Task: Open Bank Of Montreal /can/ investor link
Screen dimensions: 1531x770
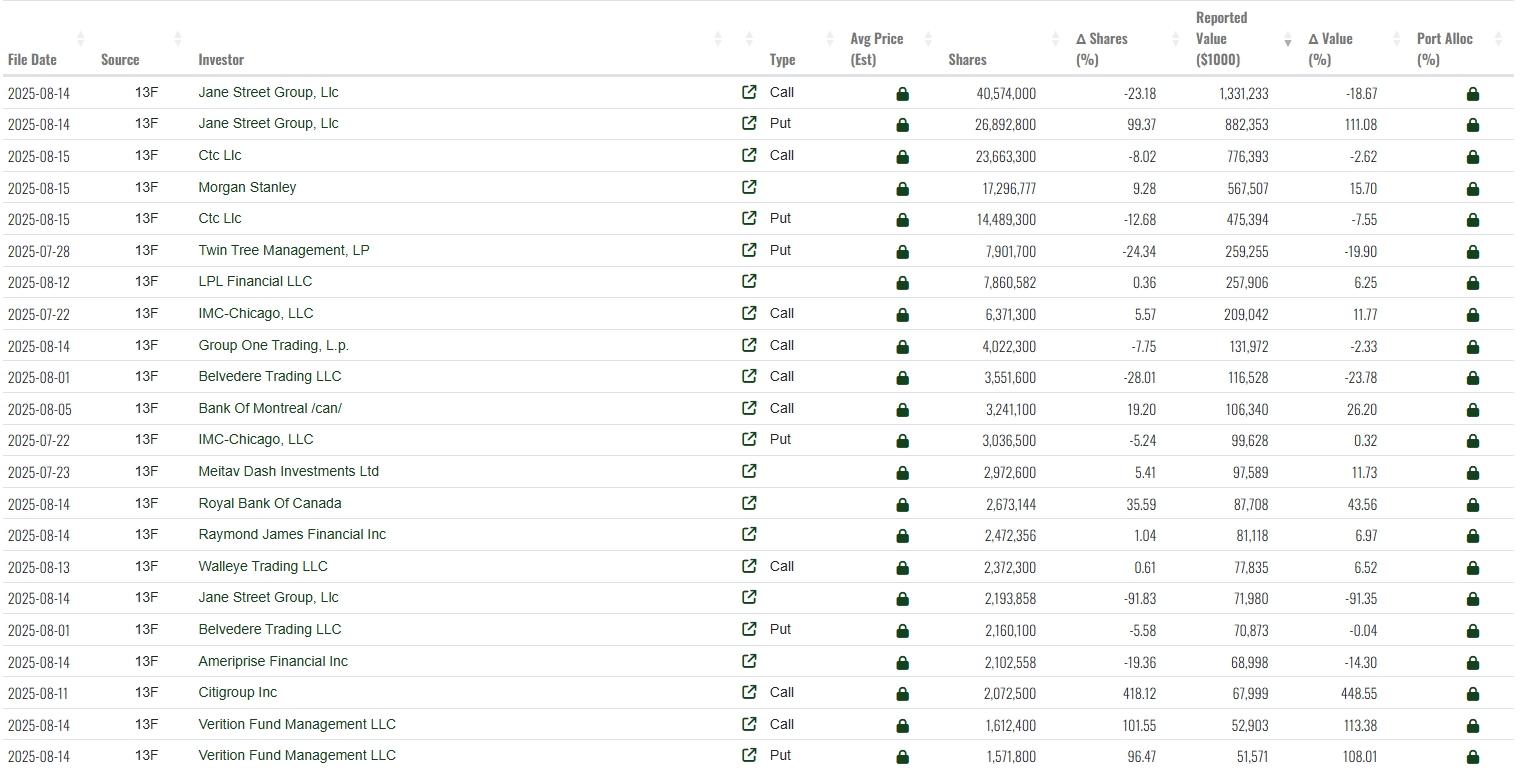Action: (x=270, y=408)
